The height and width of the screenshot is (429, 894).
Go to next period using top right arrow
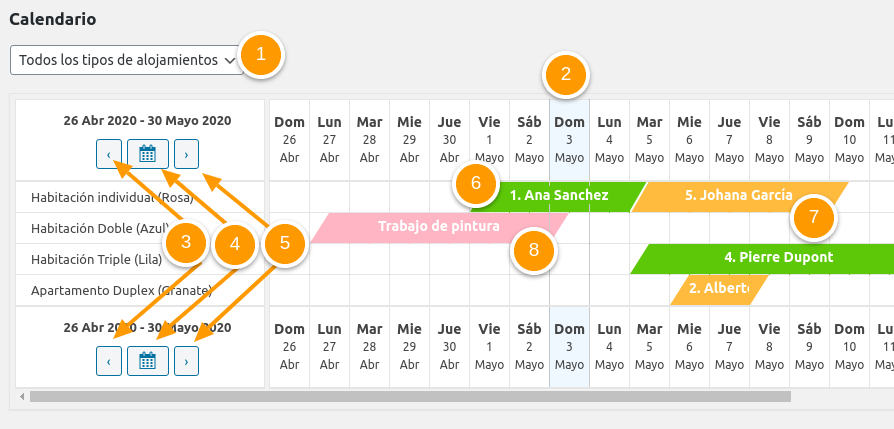(187, 154)
